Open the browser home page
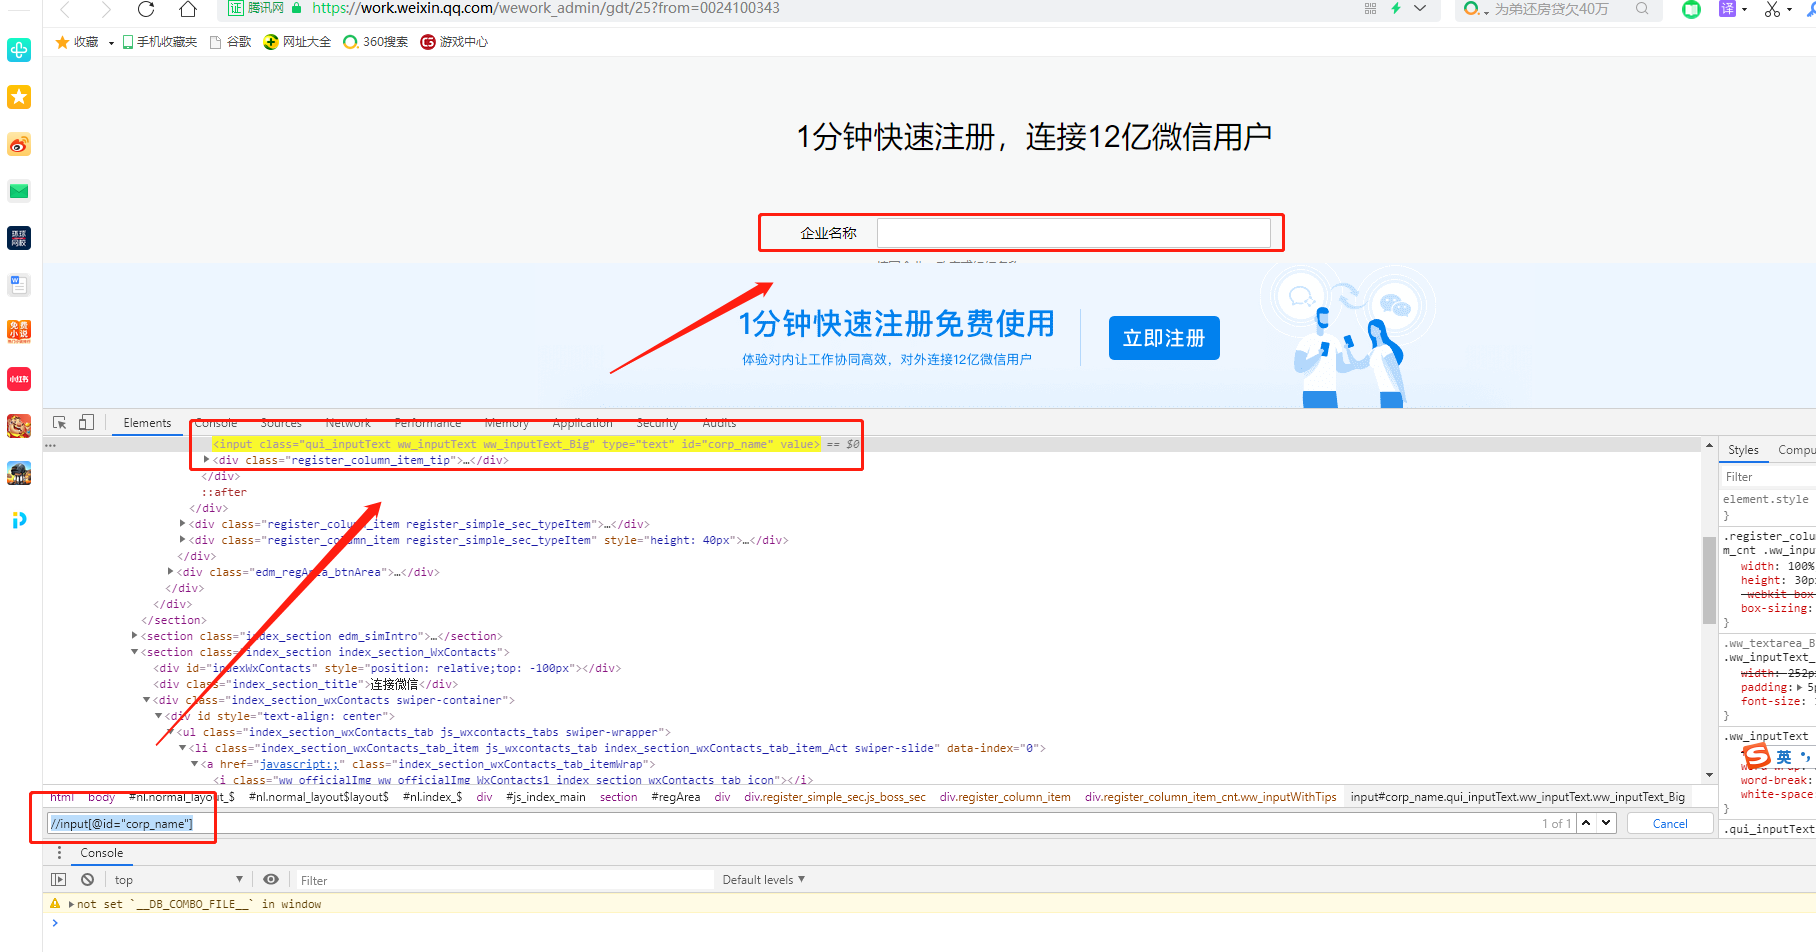The image size is (1816, 952). (x=187, y=9)
